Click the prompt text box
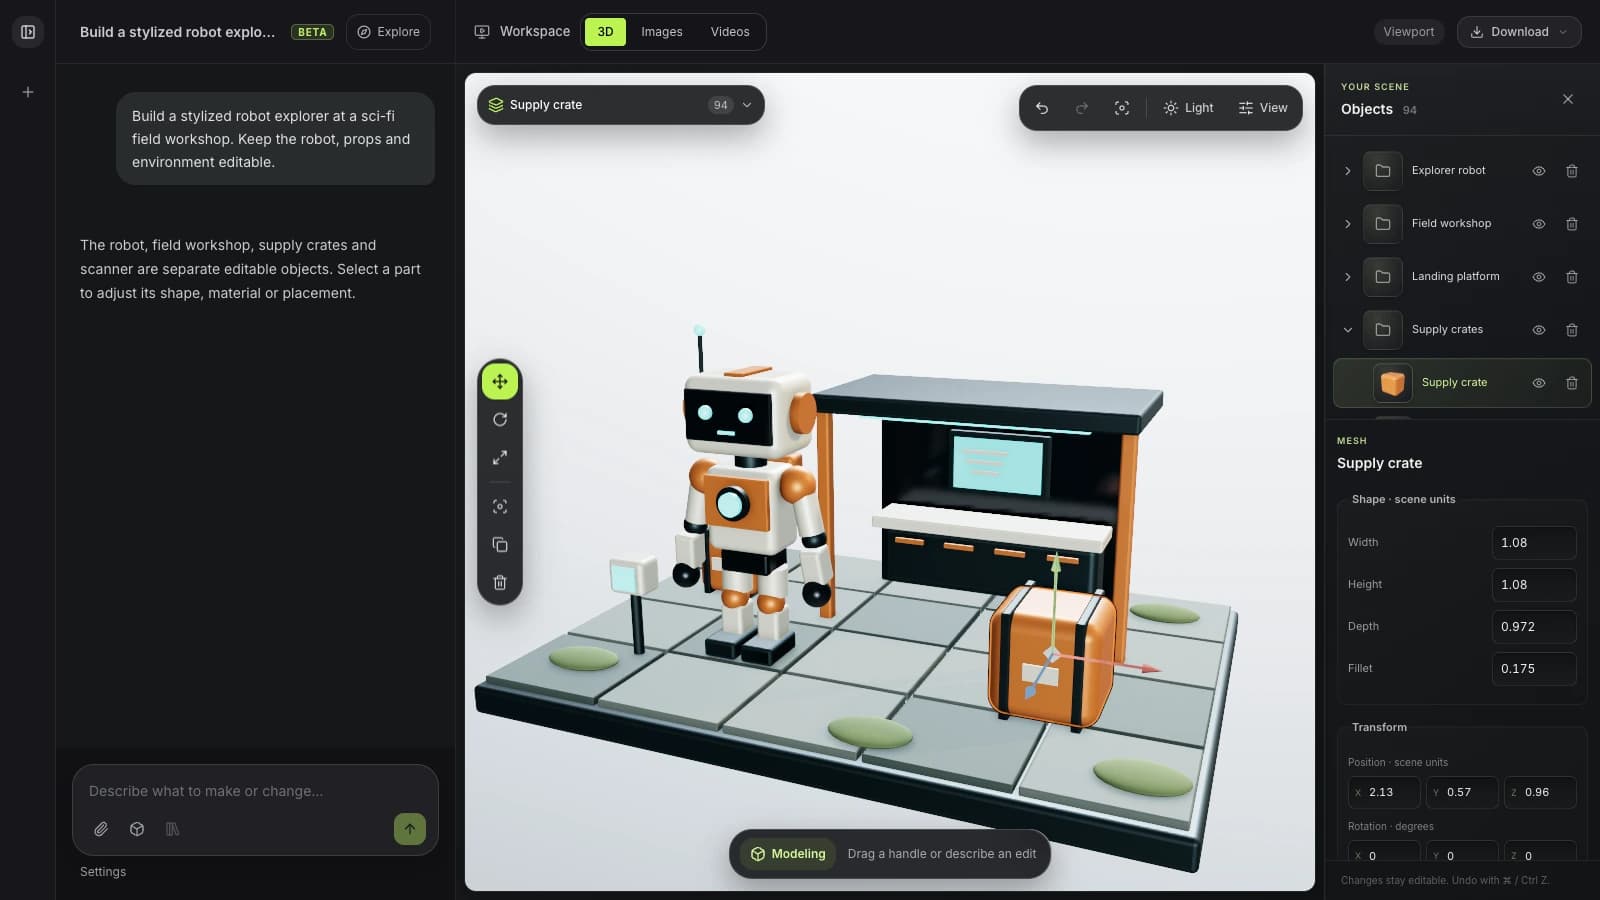Screen dimensions: 1600x900 tap(255, 791)
